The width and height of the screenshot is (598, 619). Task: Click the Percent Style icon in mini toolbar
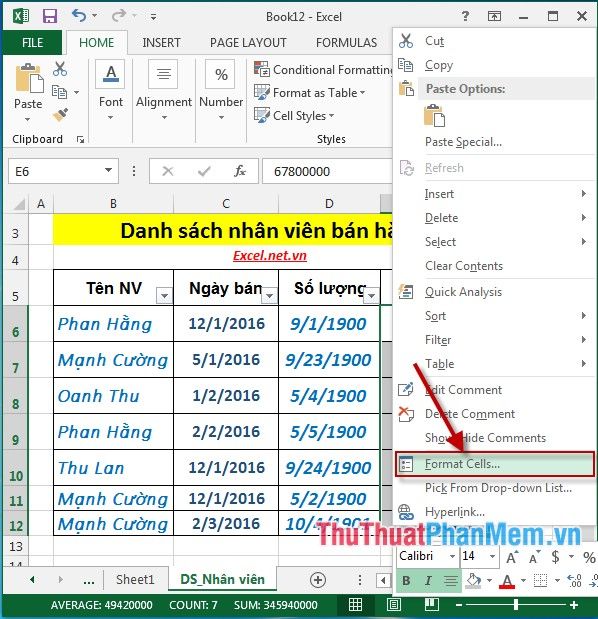(589, 557)
